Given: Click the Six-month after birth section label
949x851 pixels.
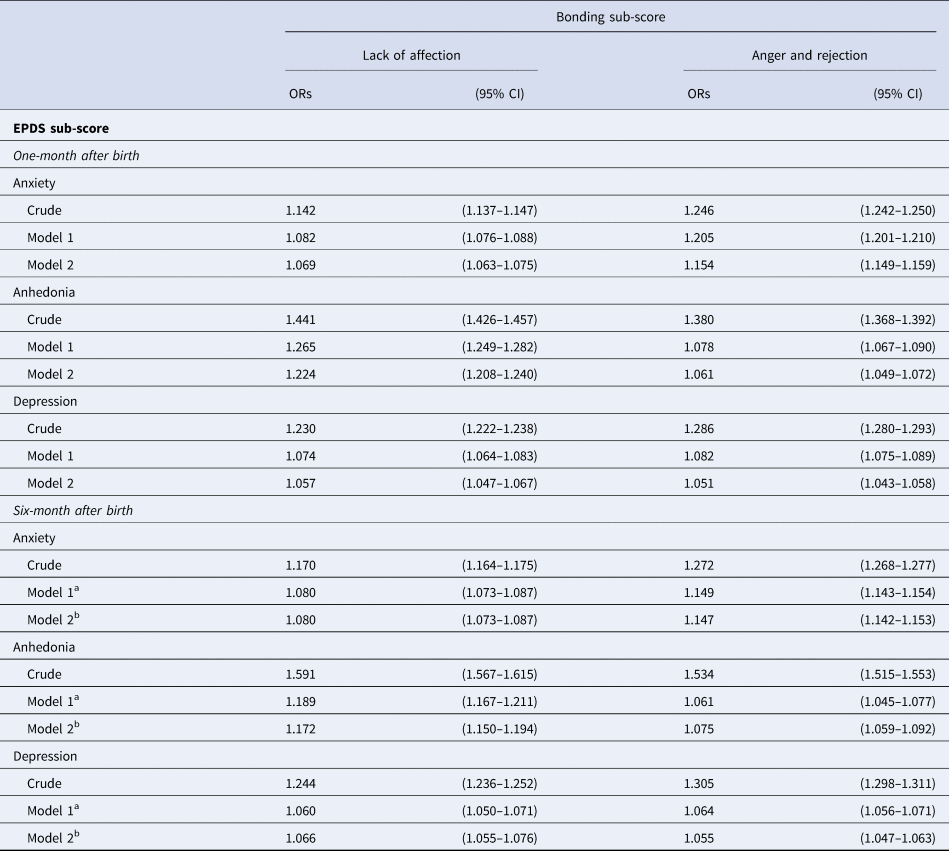Looking at the screenshot, I should pos(73,510).
